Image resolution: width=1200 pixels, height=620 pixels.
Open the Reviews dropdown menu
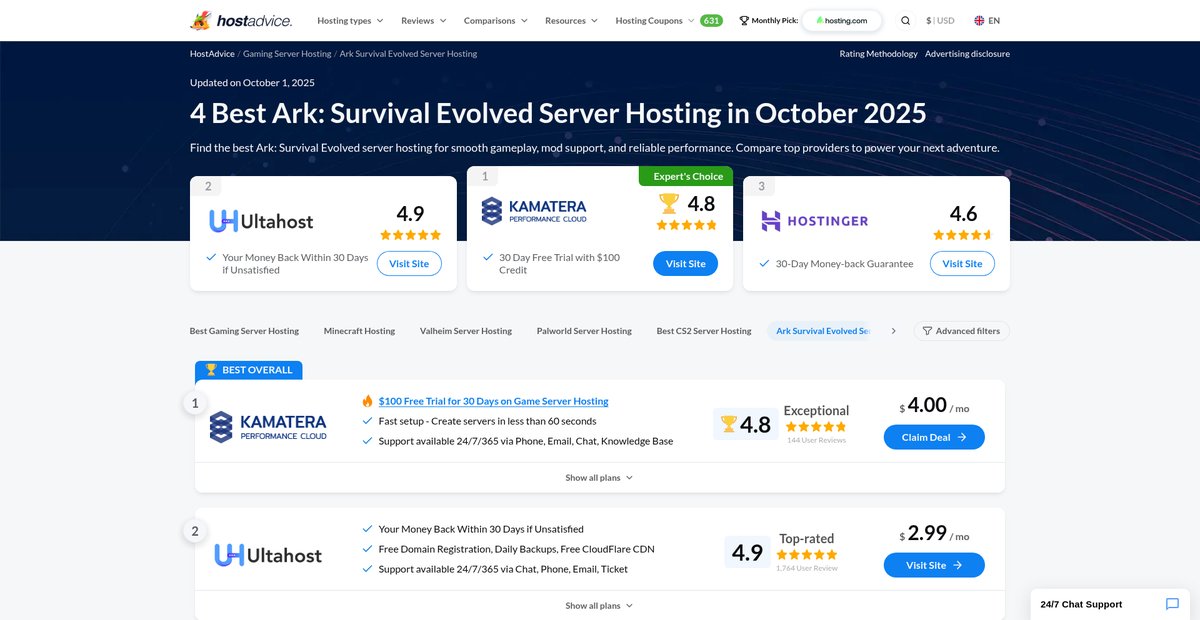(424, 20)
